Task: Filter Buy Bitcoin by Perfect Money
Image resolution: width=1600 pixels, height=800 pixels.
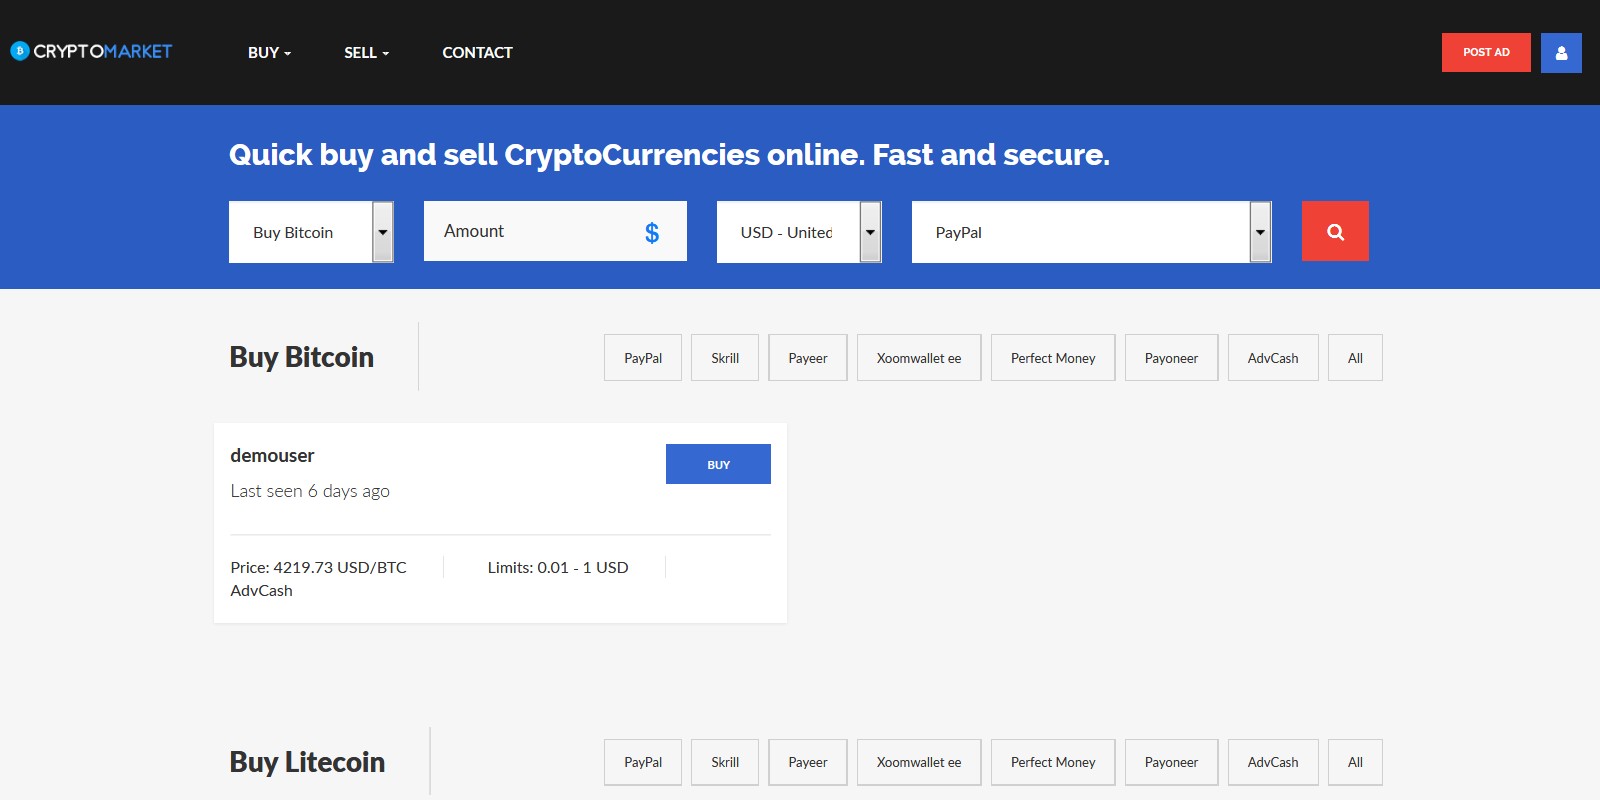Action: tap(1052, 358)
